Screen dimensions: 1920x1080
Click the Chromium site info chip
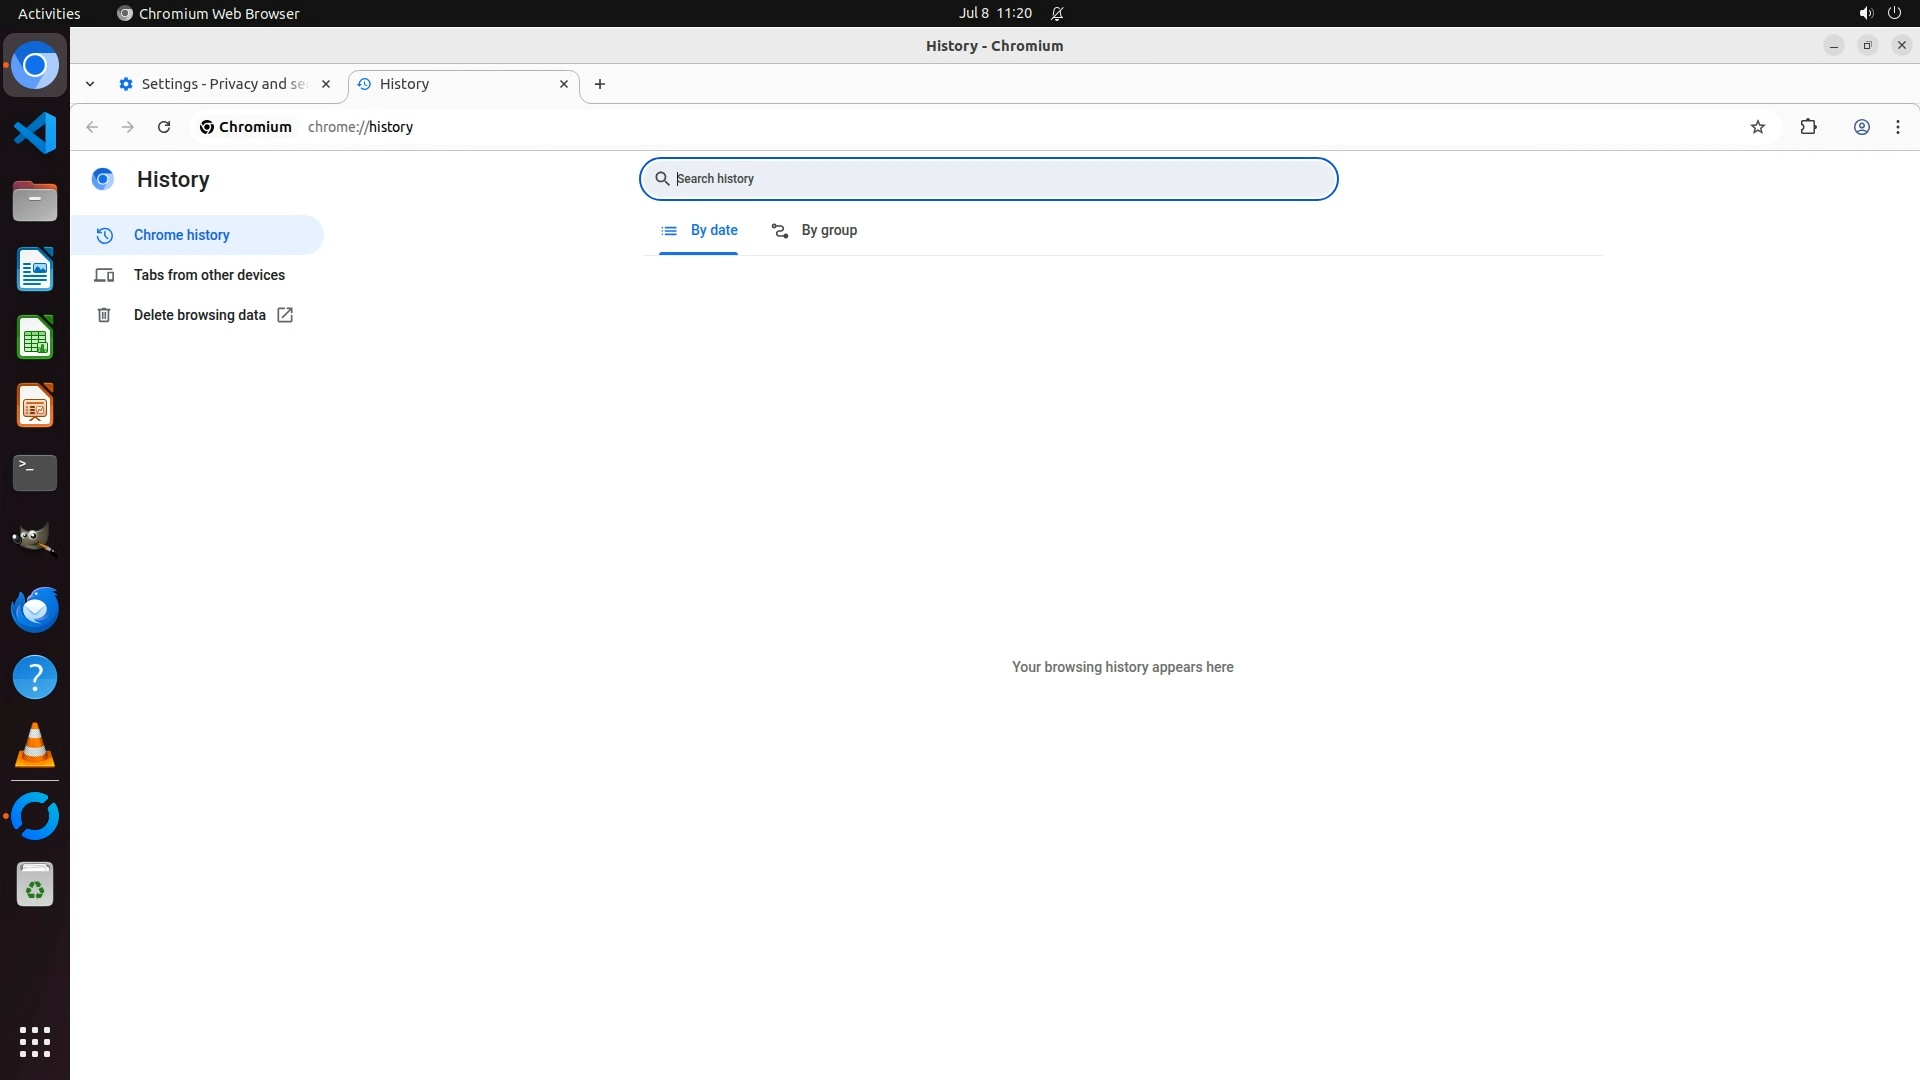click(246, 127)
